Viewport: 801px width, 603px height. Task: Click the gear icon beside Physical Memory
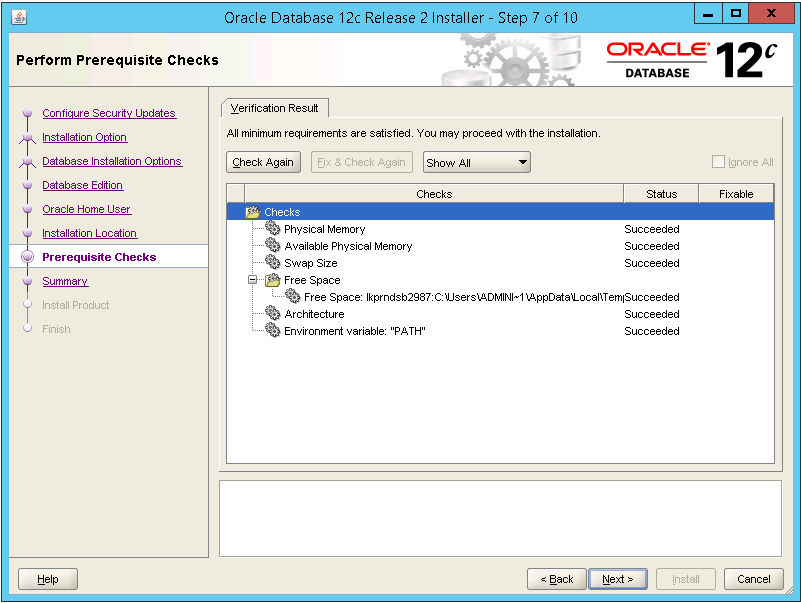[x=272, y=229]
